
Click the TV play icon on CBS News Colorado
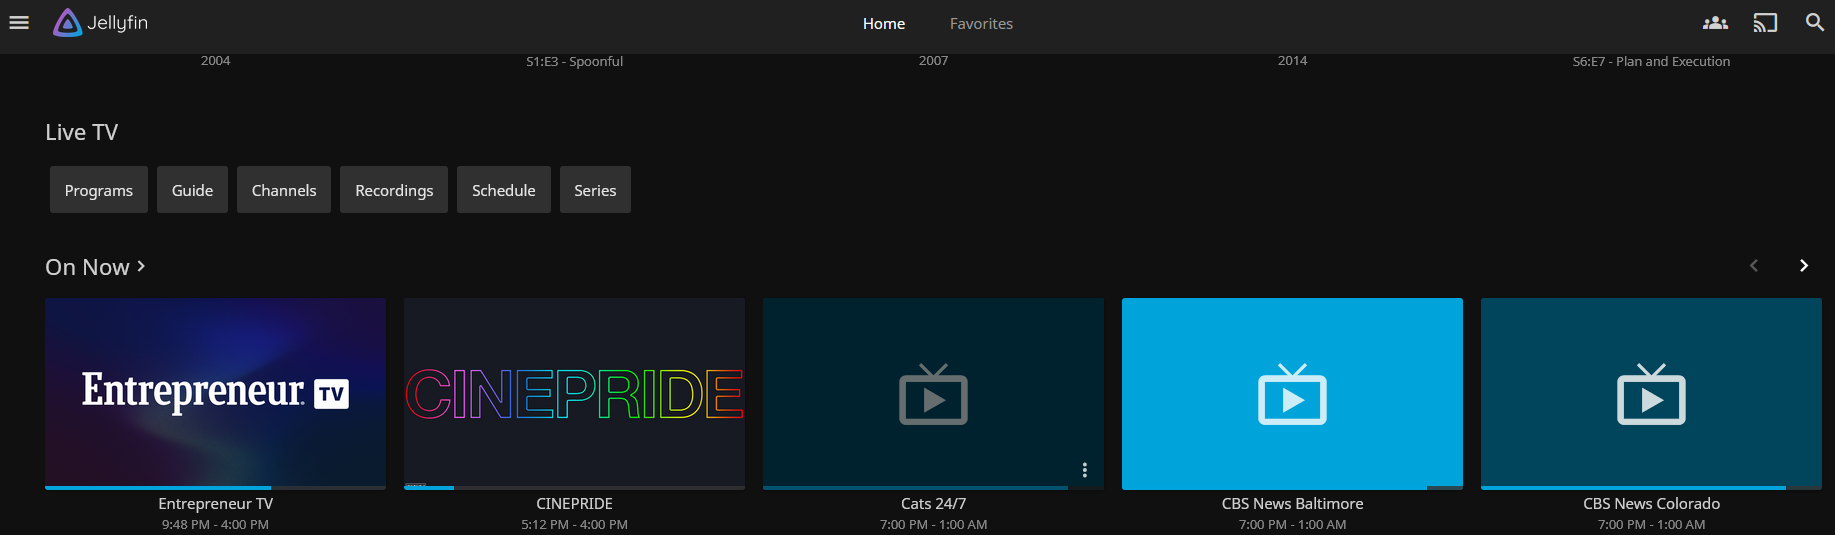coord(1651,394)
